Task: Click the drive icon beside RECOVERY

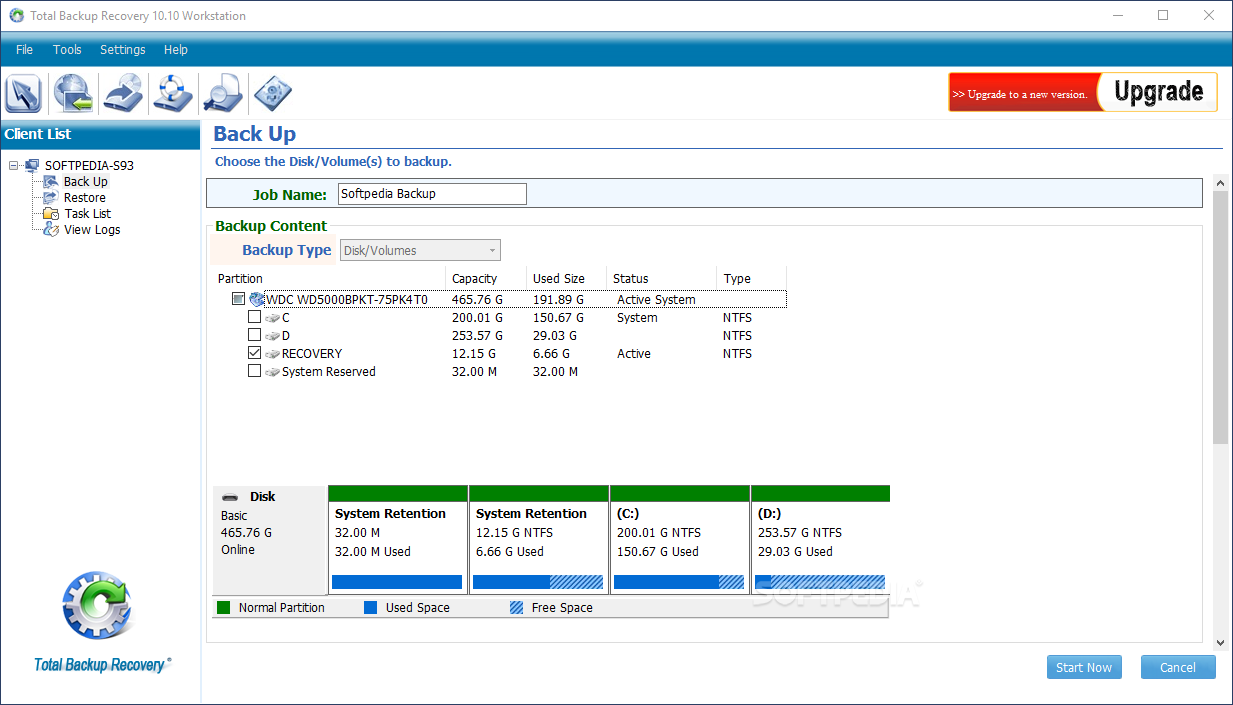Action: (x=273, y=354)
